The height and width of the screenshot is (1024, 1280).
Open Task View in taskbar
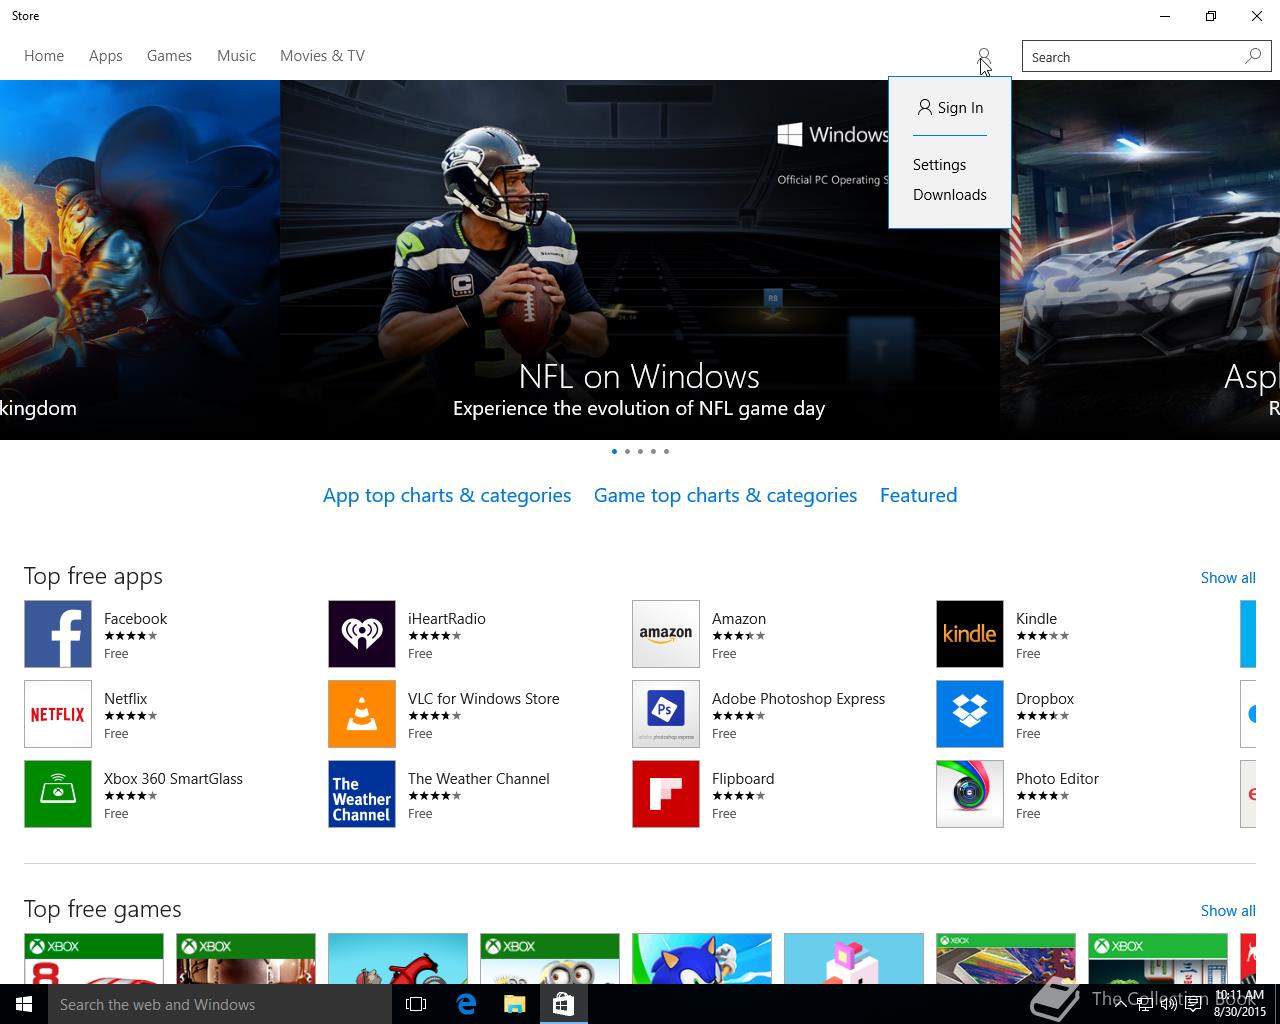coord(416,1004)
